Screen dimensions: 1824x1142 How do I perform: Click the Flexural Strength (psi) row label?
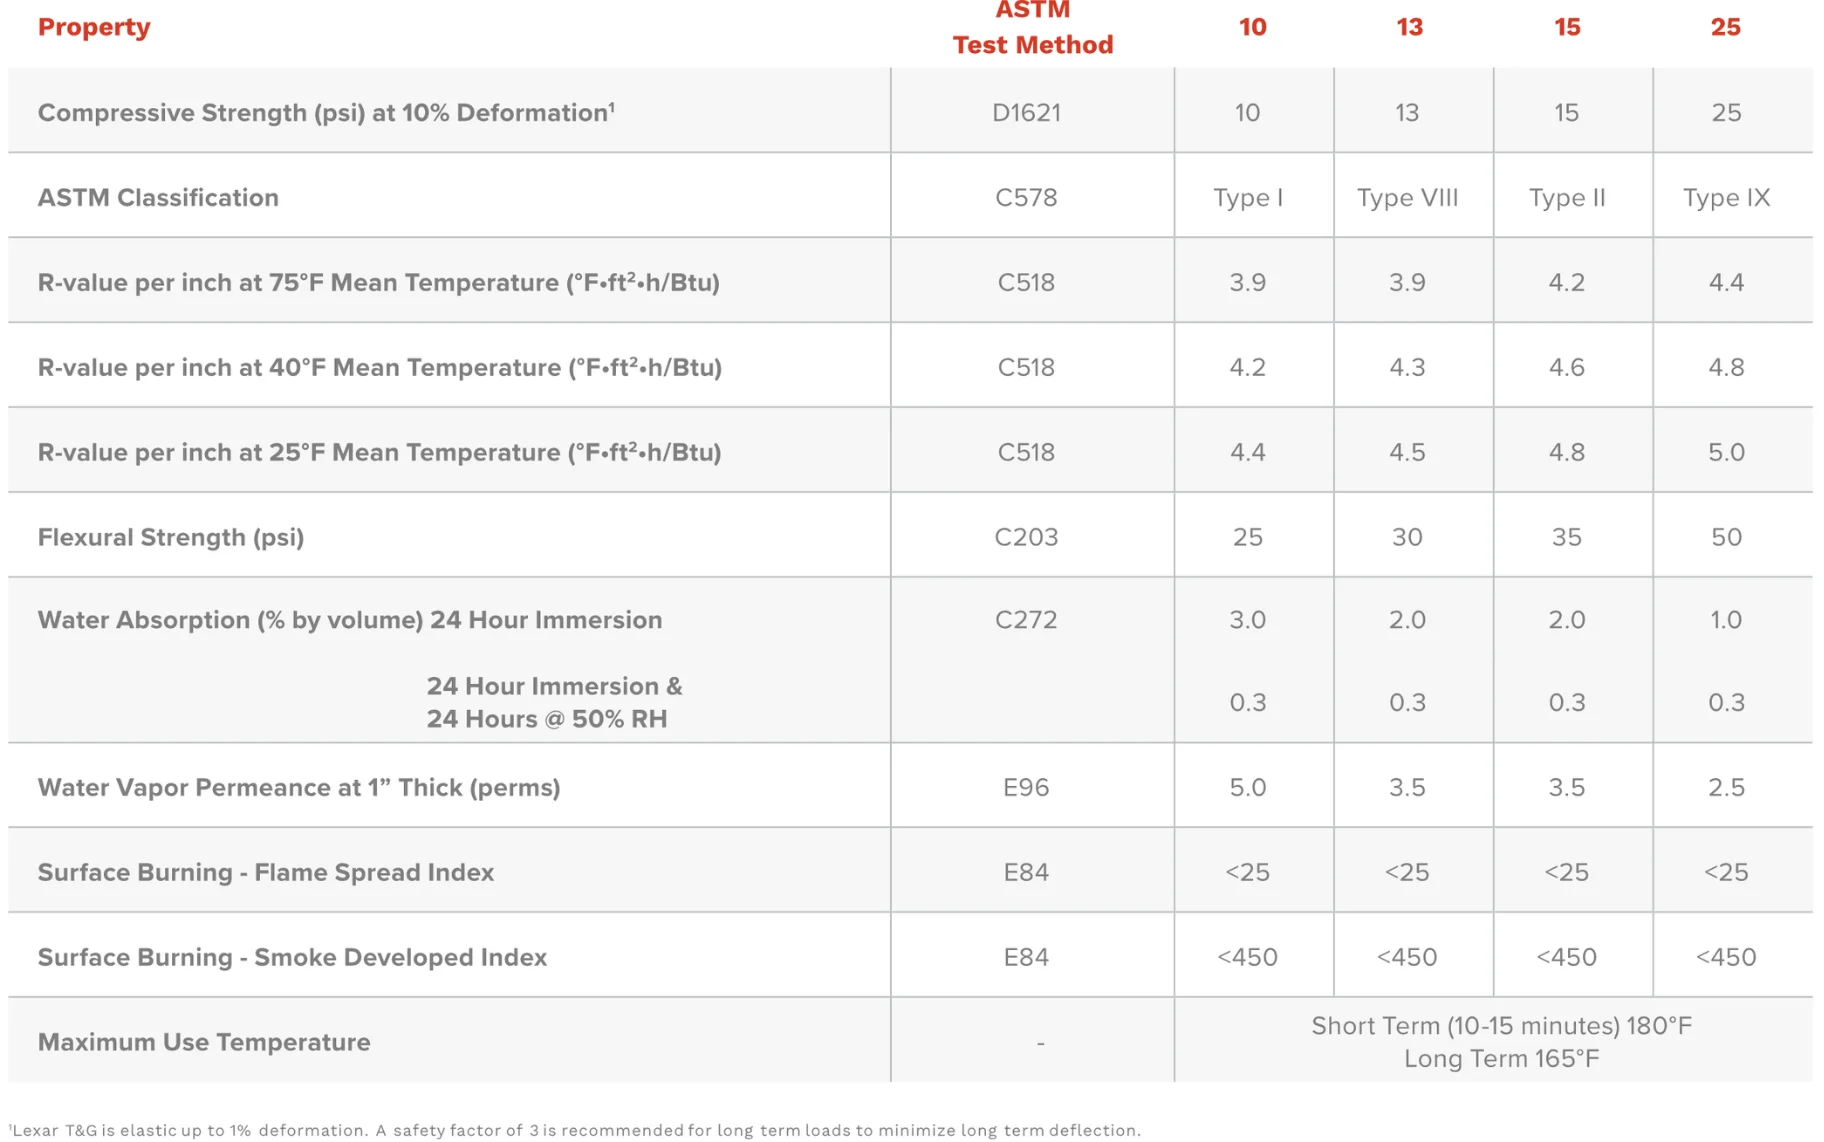click(x=171, y=538)
